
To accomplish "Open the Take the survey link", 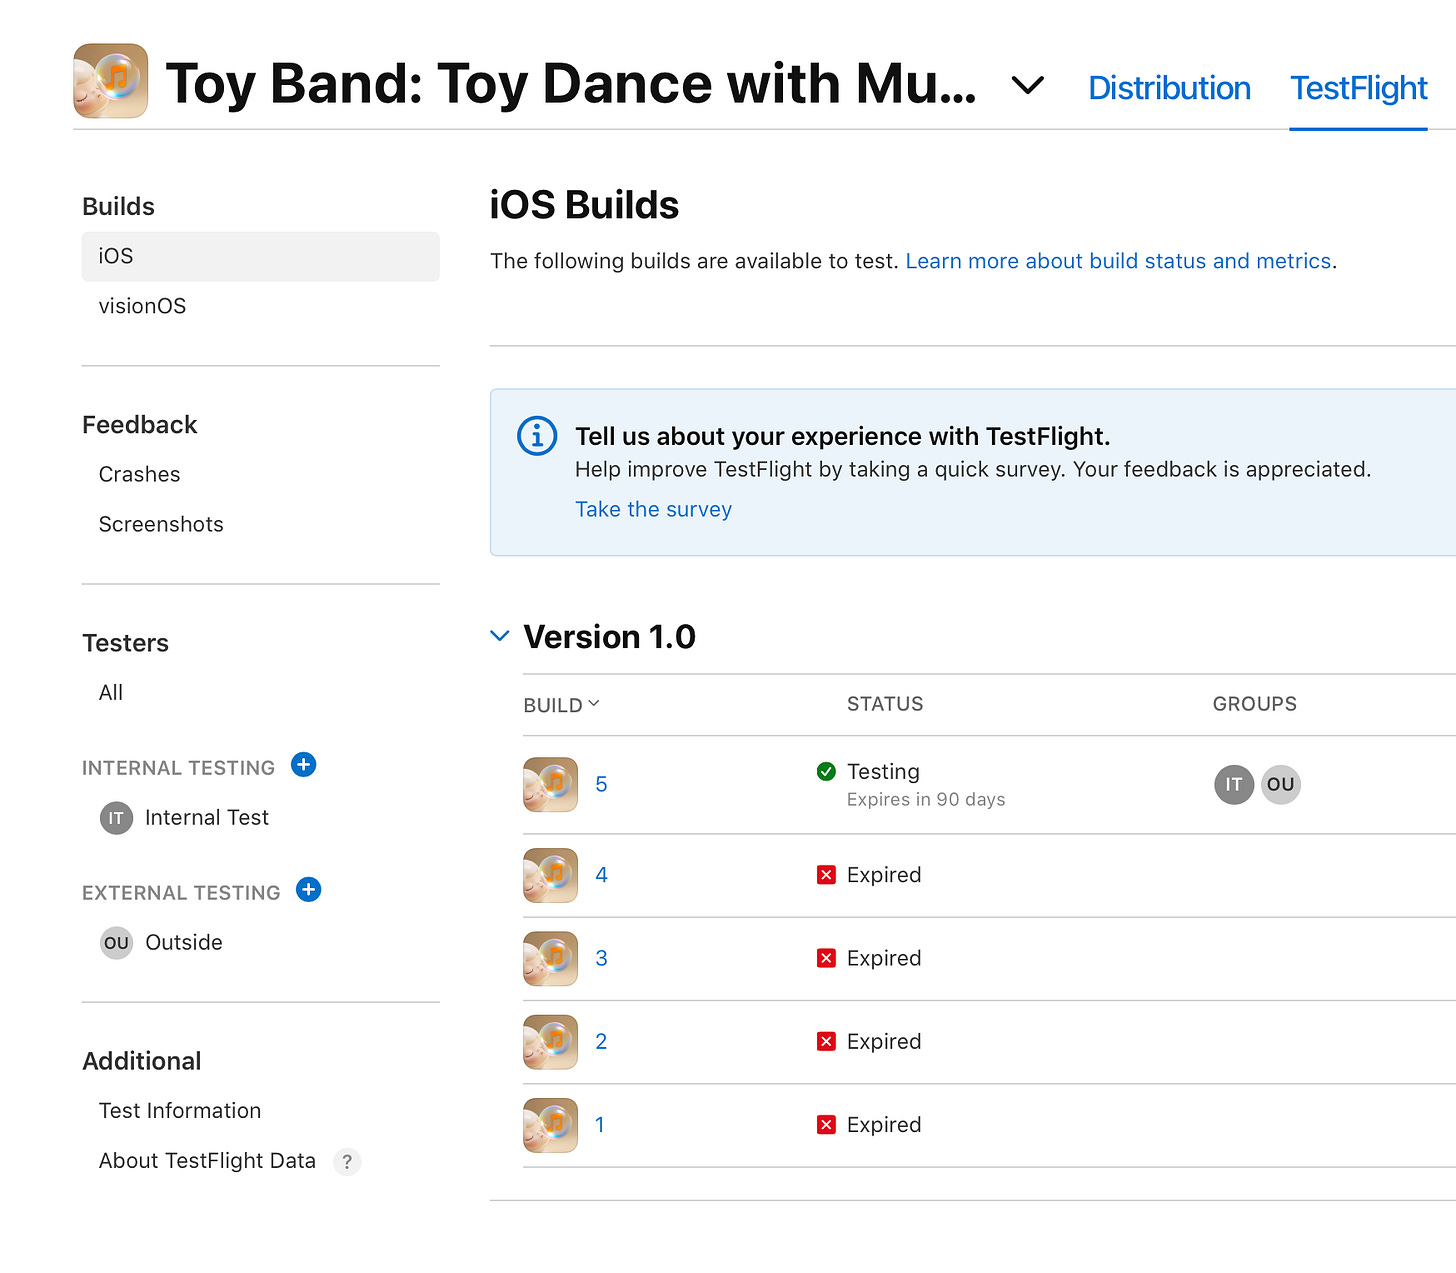I will (653, 509).
